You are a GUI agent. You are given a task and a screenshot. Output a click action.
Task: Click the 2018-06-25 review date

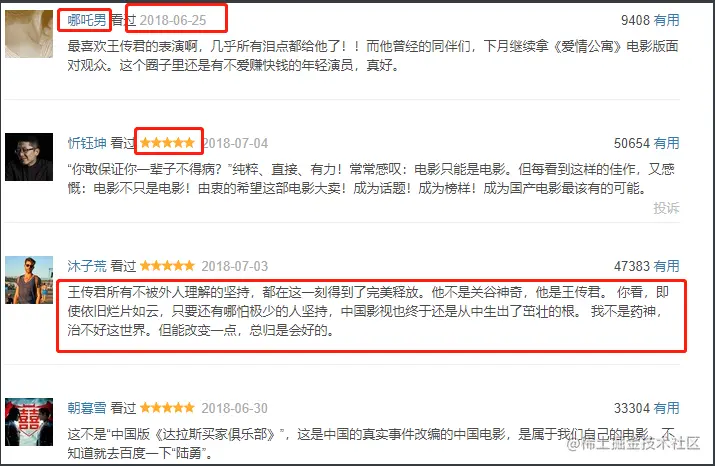point(173,20)
